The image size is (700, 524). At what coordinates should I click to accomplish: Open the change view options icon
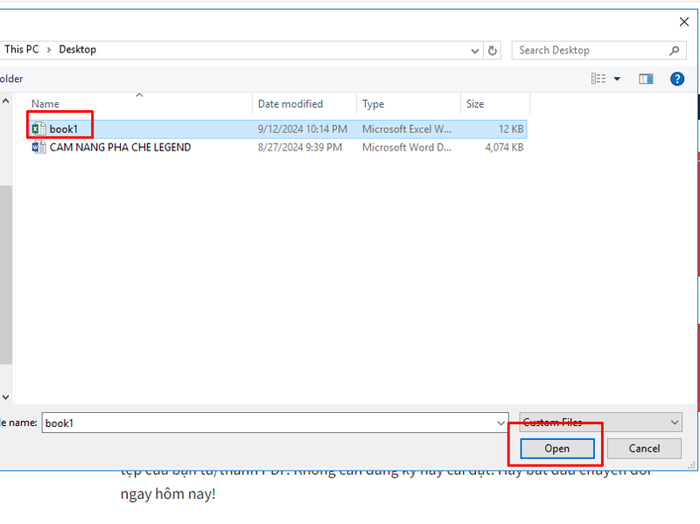coord(598,79)
